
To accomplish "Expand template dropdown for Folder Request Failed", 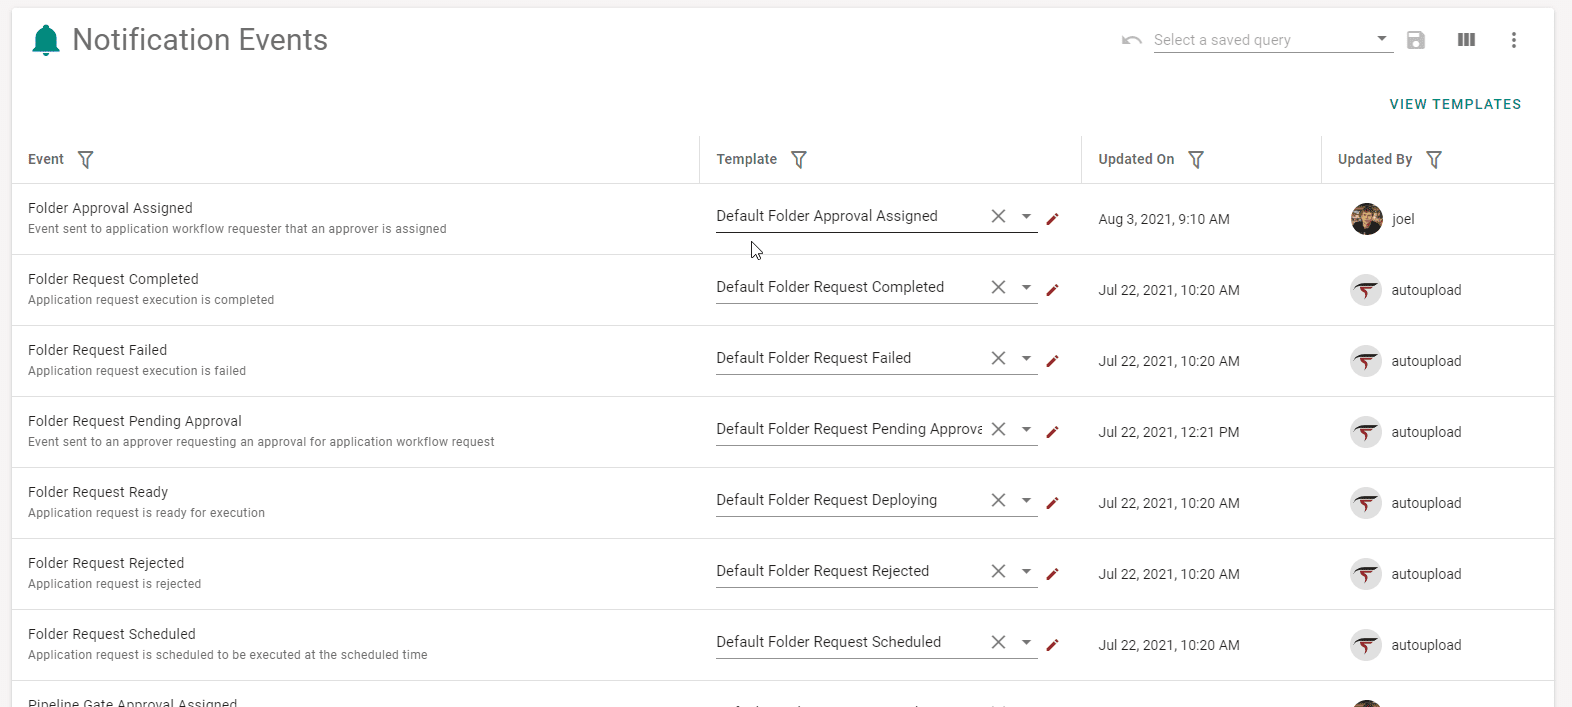I will pos(1026,358).
